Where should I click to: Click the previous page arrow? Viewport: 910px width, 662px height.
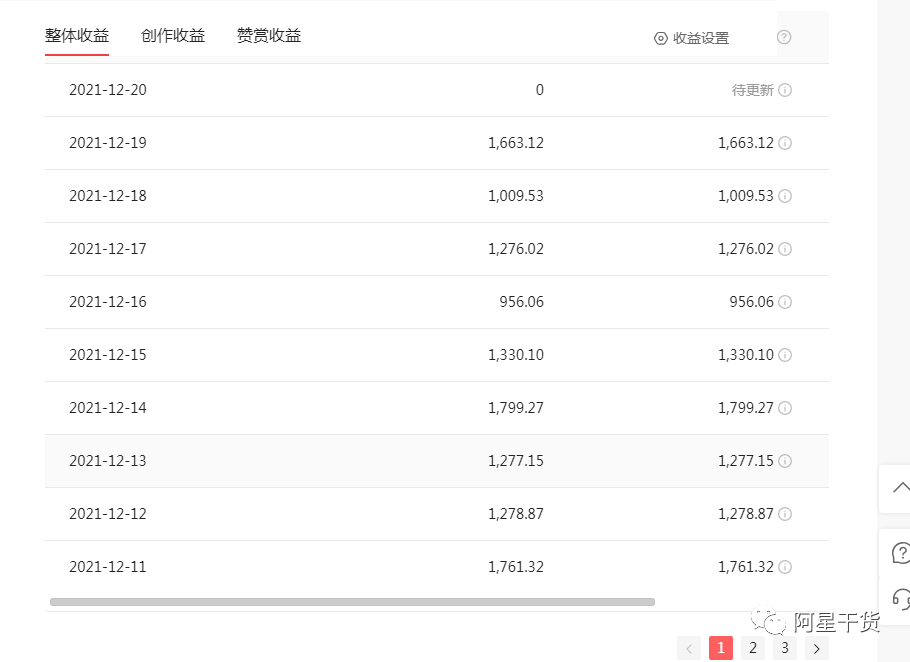pyautogui.click(x=689, y=648)
